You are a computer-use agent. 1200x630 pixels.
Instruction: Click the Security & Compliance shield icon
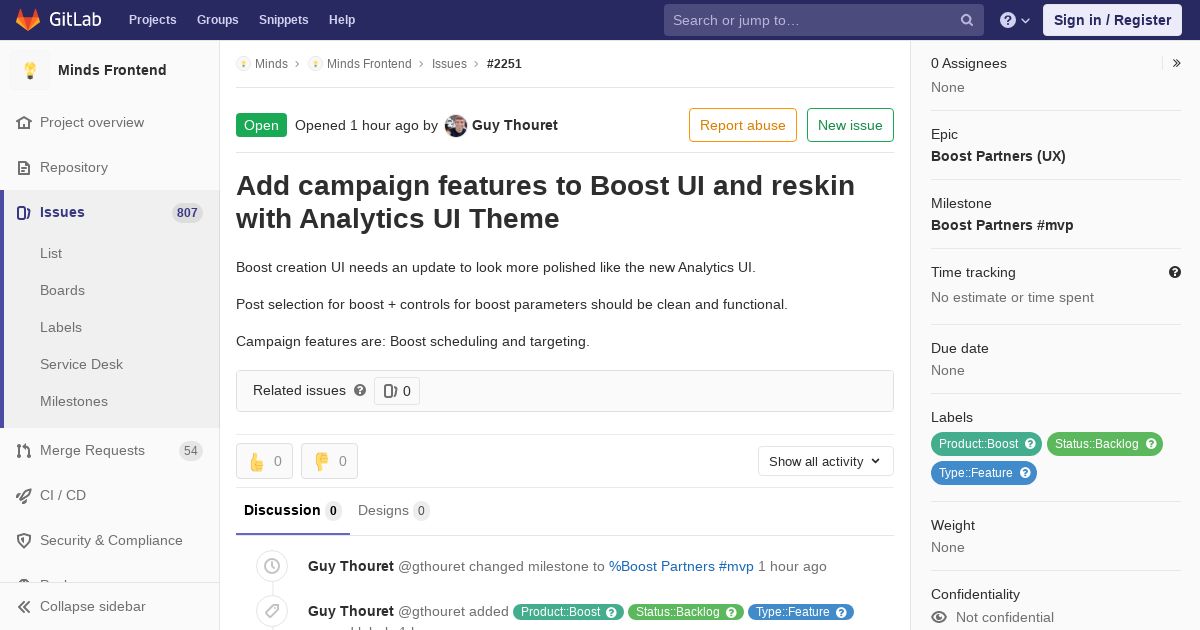pyautogui.click(x=24, y=540)
